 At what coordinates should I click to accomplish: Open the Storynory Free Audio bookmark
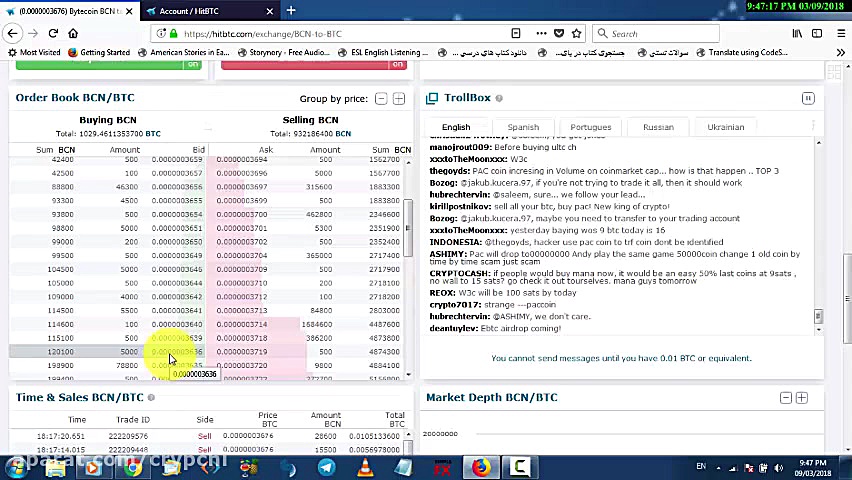pos(284,52)
